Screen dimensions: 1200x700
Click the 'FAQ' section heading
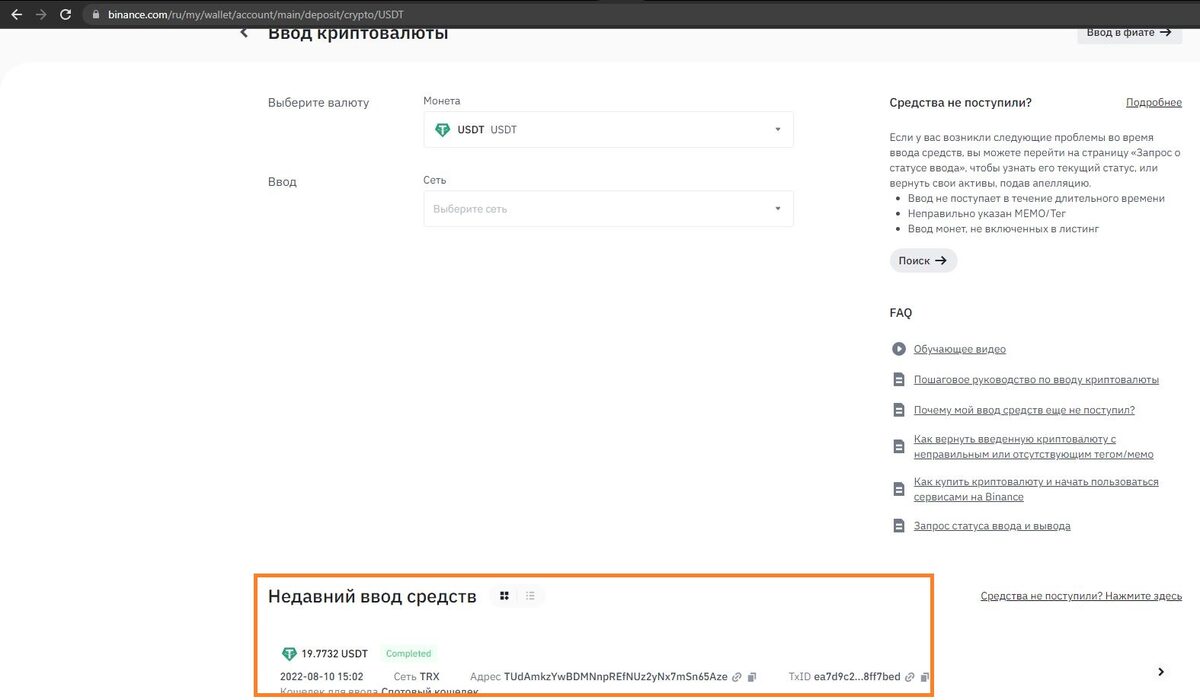901,313
